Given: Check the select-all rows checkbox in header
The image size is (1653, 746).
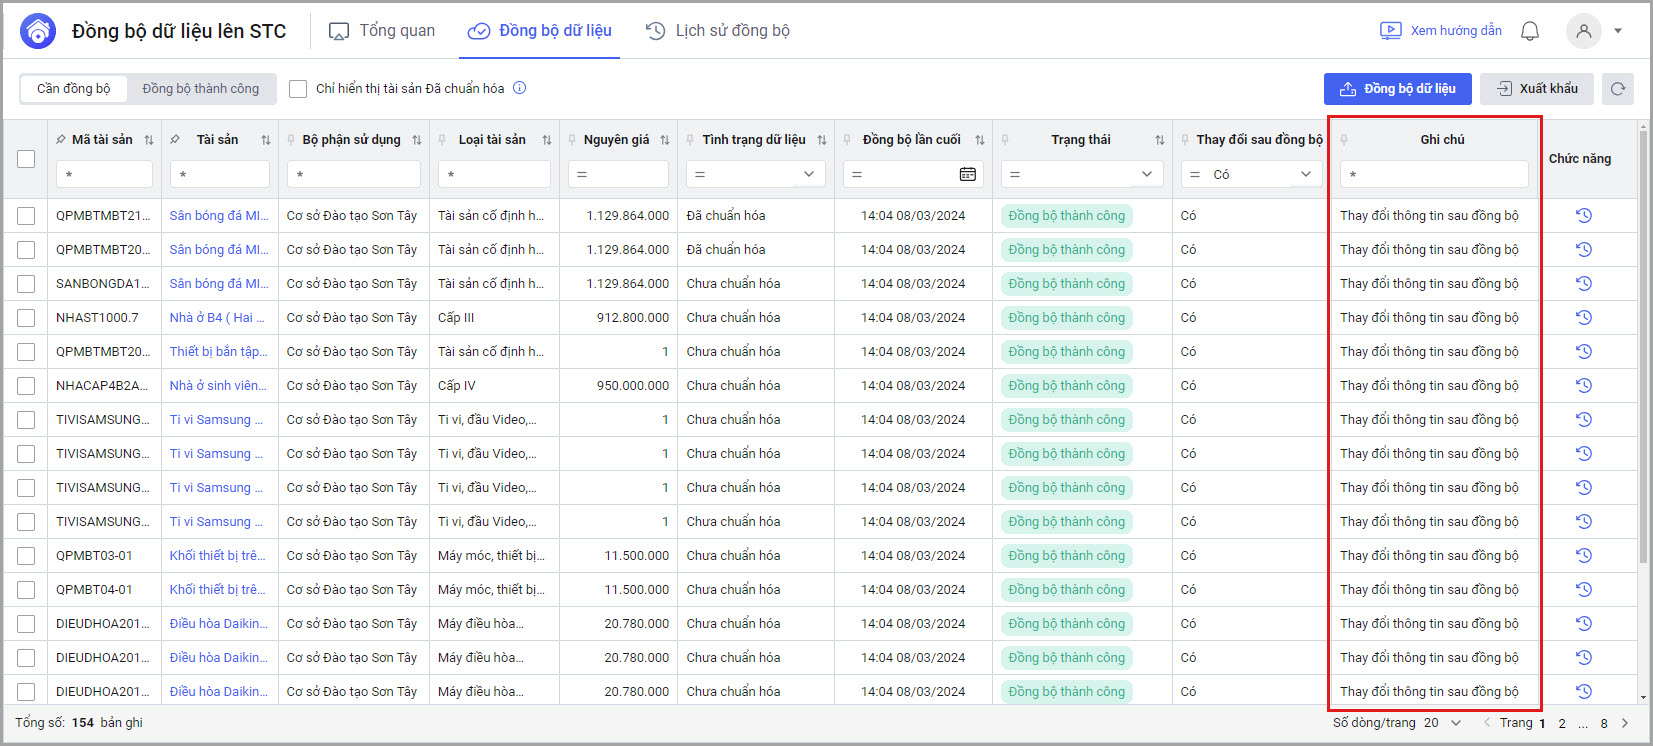Looking at the screenshot, I should point(26,159).
